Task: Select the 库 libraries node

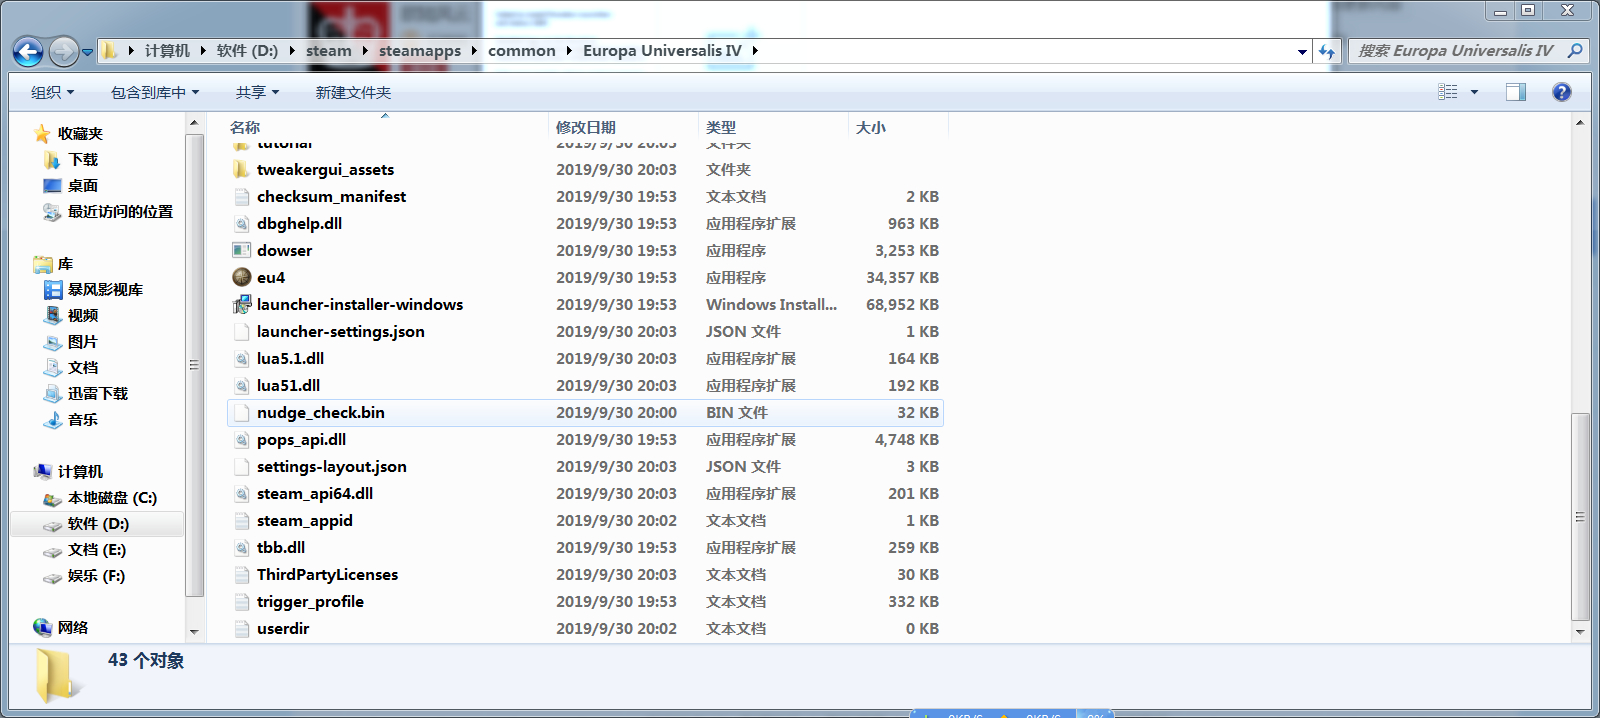Action: 53,264
